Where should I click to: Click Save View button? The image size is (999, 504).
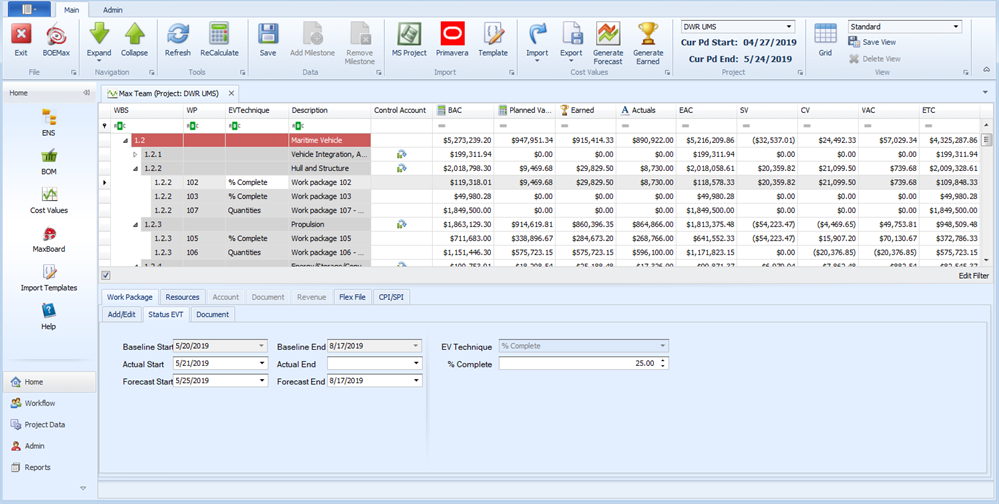[872, 42]
